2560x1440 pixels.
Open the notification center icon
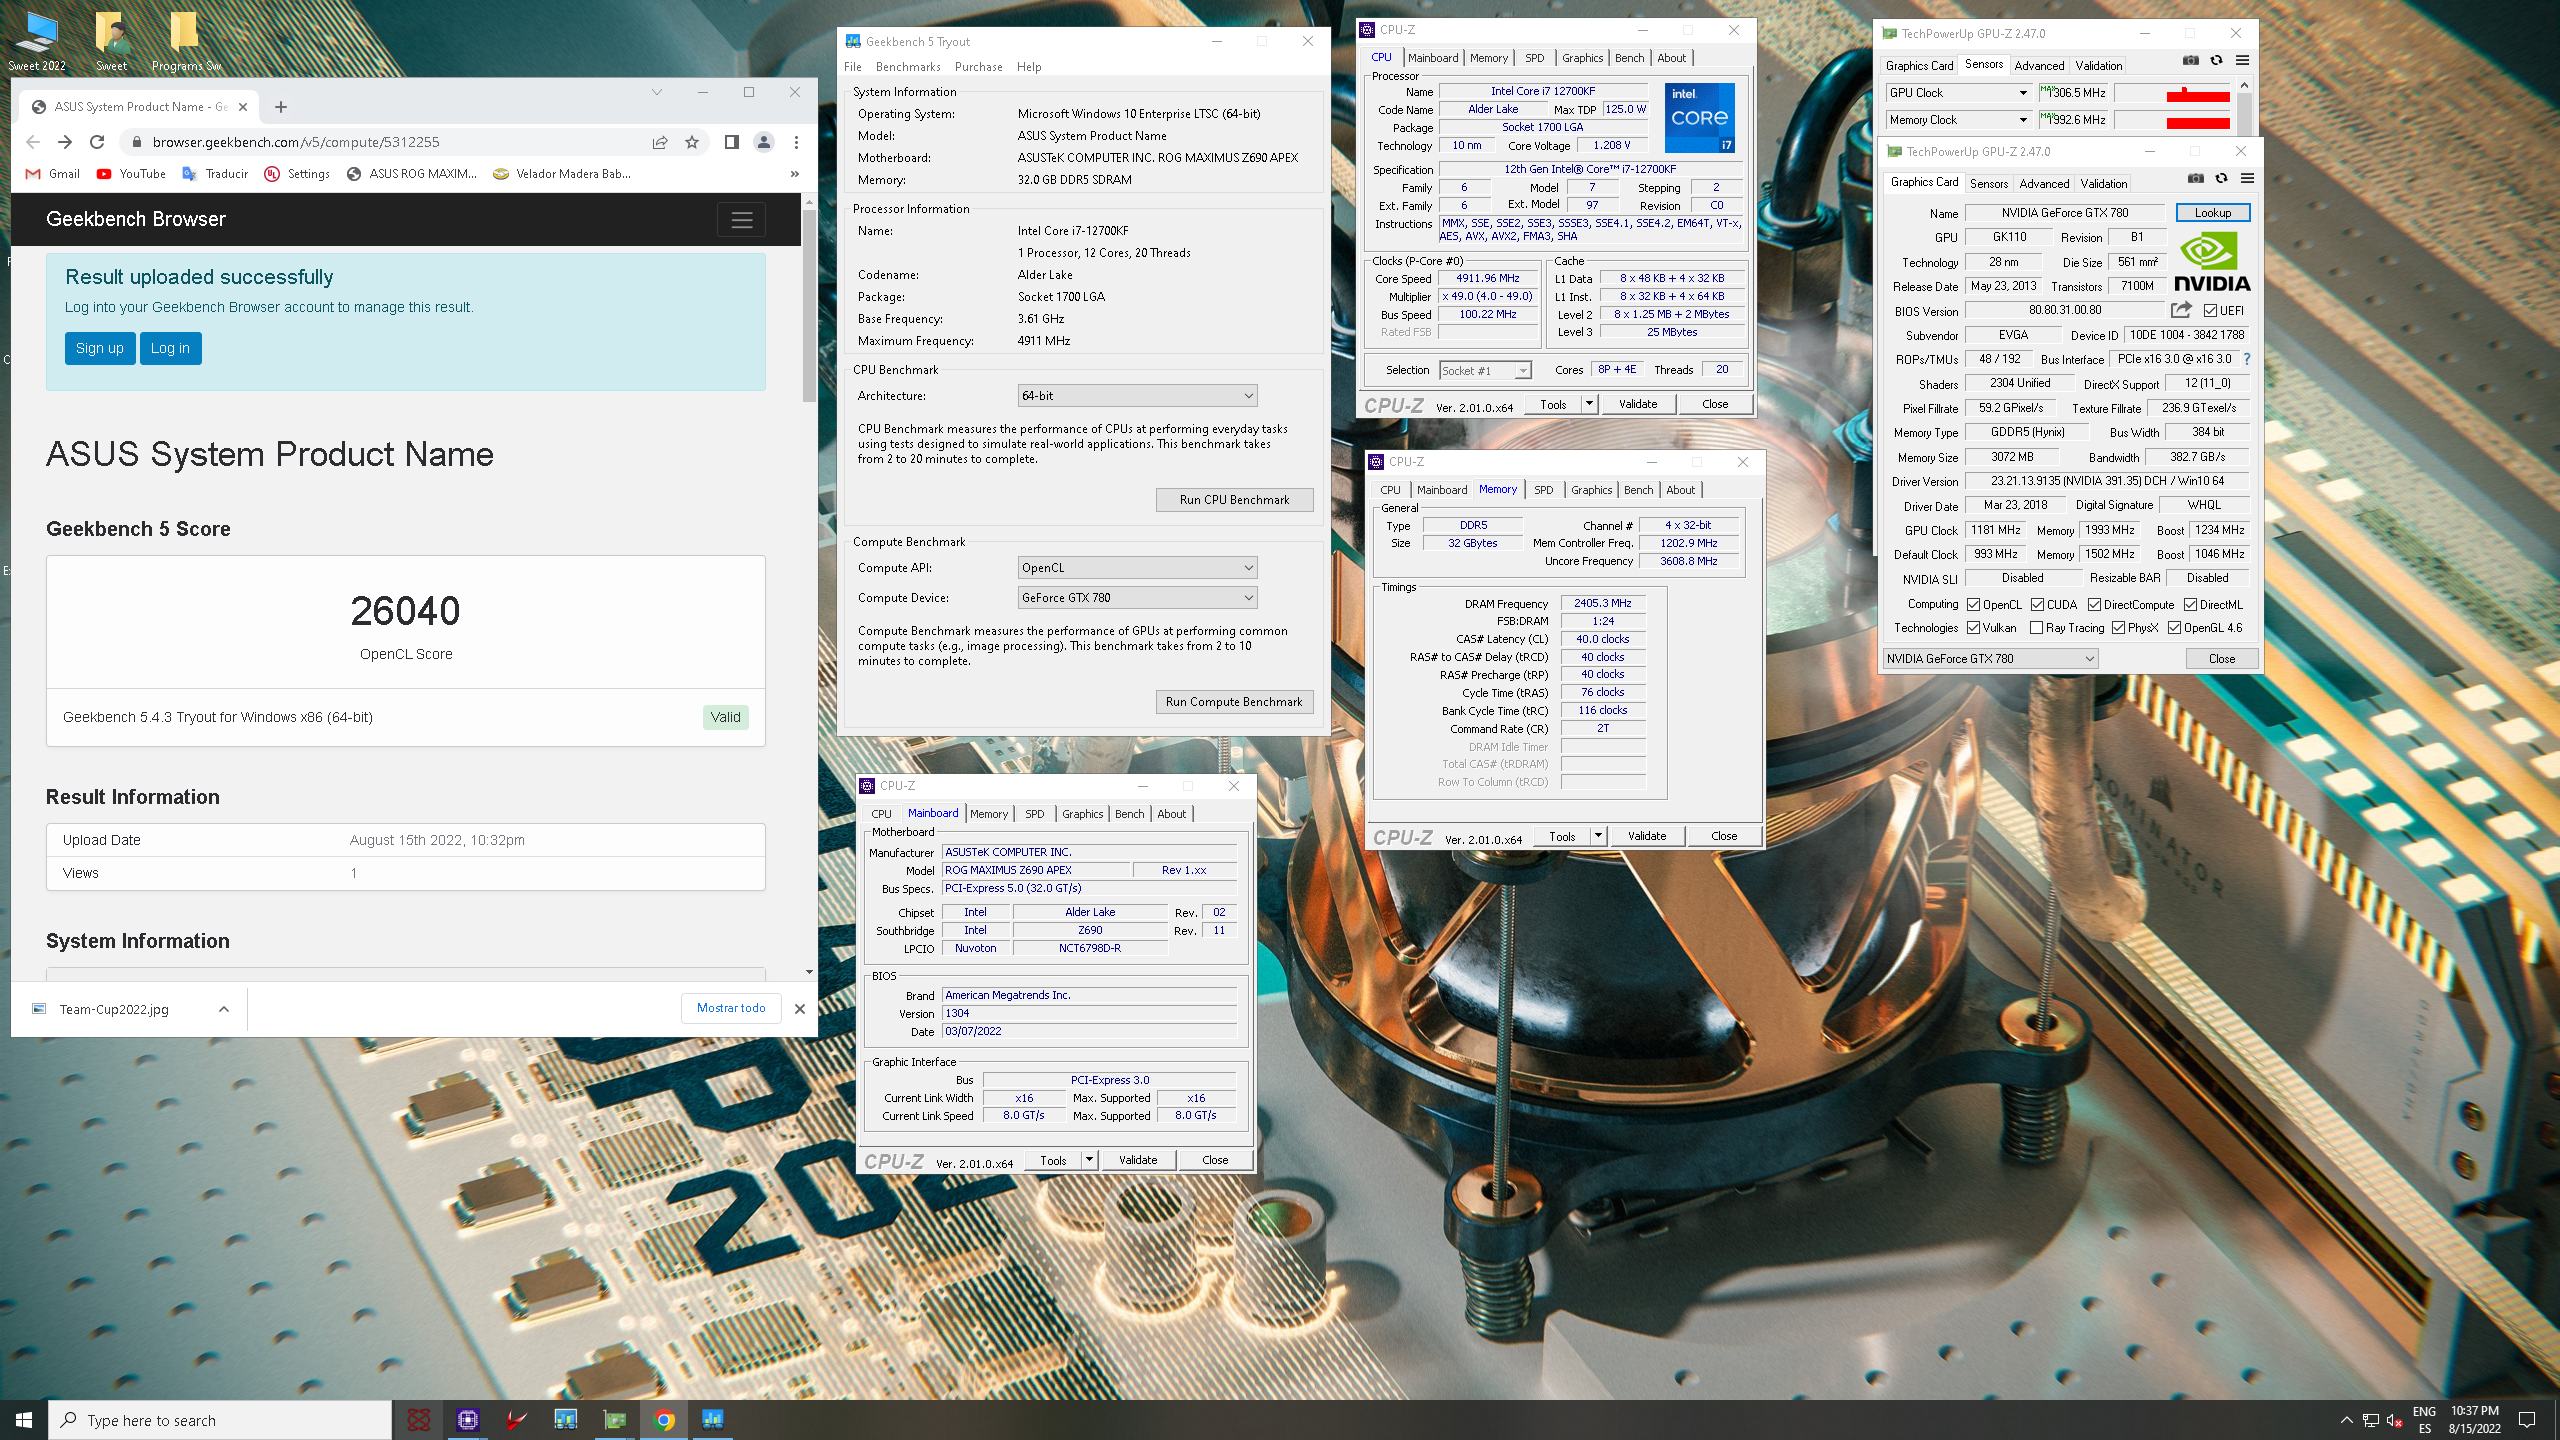tap(2527, 1420)
